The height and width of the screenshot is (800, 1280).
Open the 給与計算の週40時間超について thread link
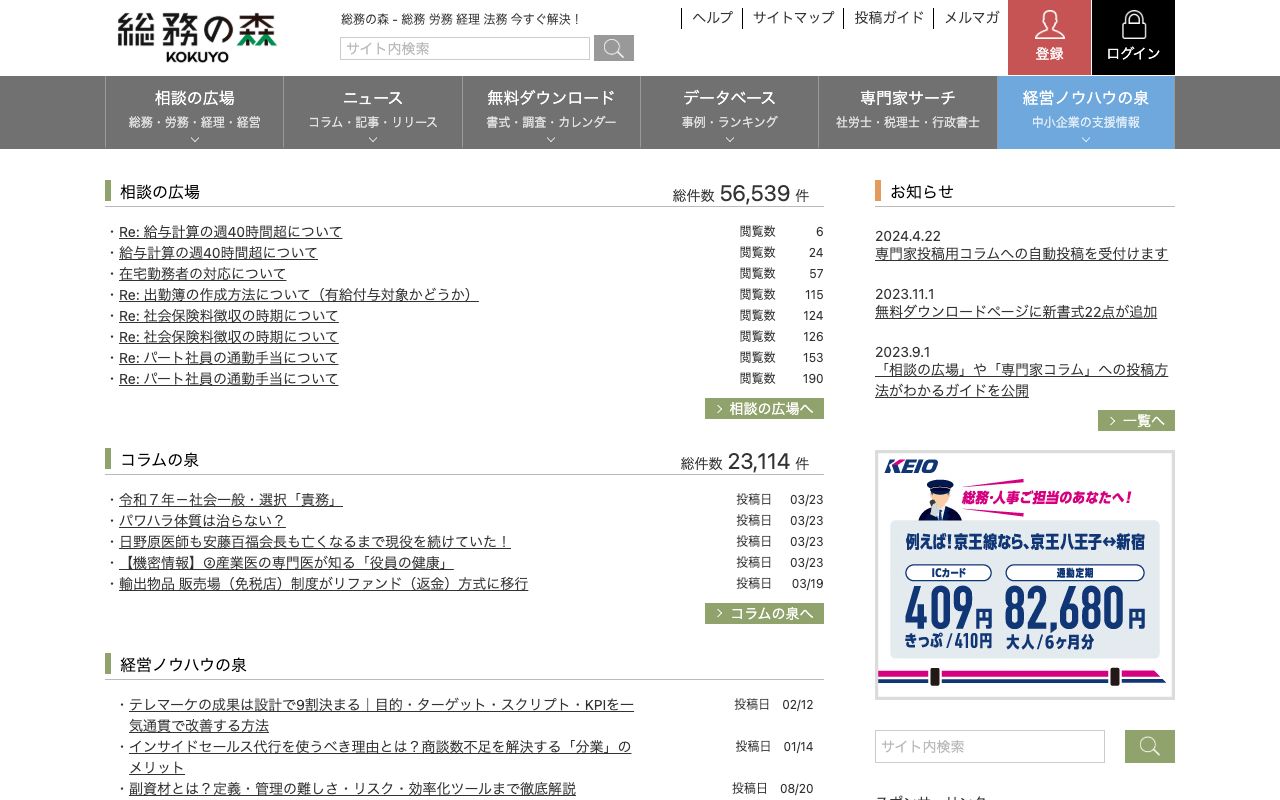217,252
